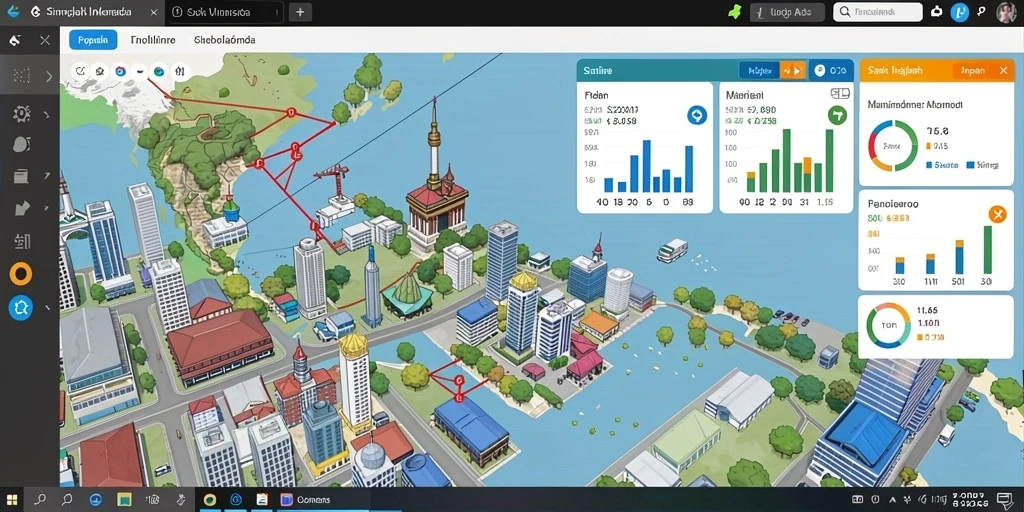Click the orange X icon in Penoleeroo card
The width and height of the screenshot is (1024, 512).
coord(997,214)
